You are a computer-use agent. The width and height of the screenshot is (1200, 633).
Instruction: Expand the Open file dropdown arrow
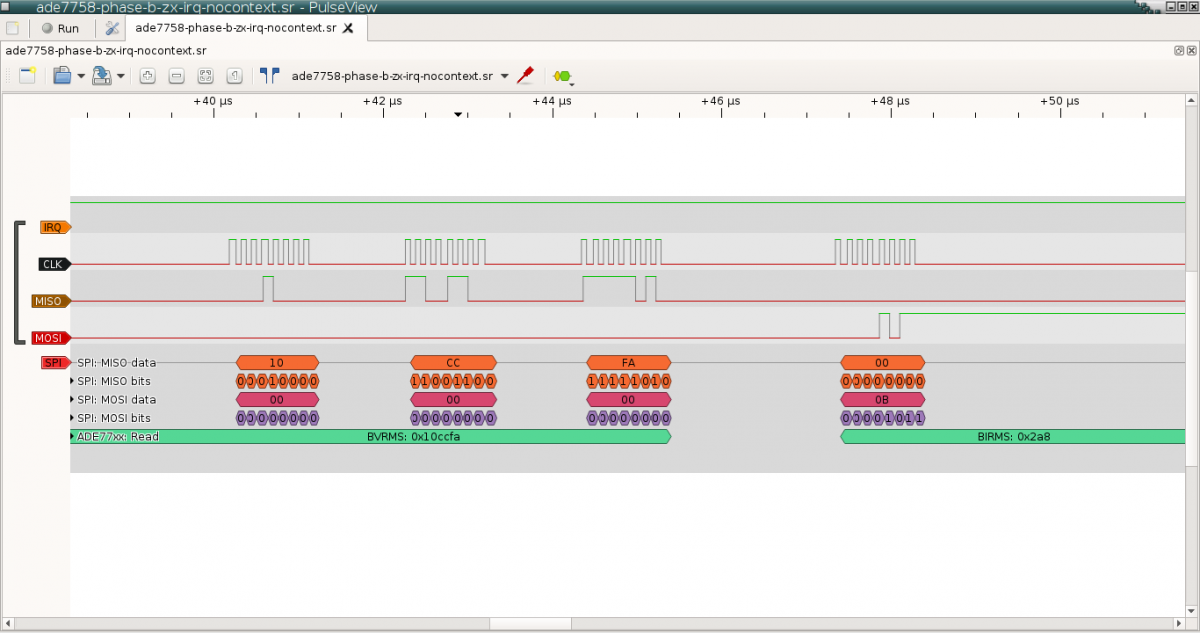click(x=81, y=76)
